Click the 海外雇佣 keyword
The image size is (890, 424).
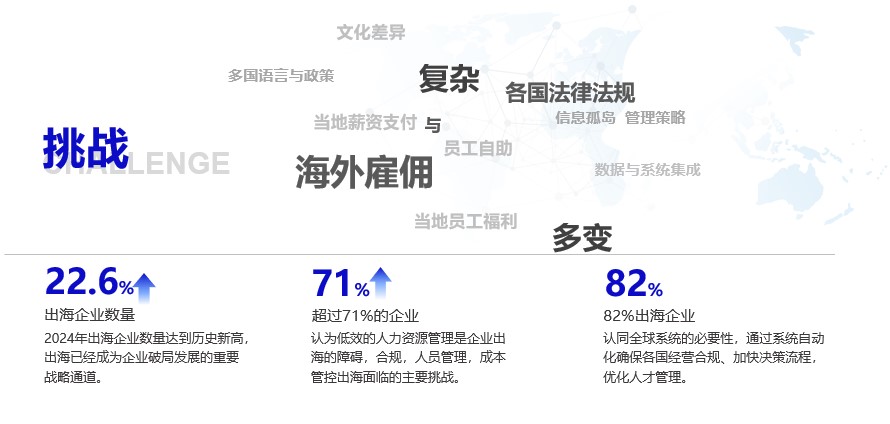pos(364,173)
